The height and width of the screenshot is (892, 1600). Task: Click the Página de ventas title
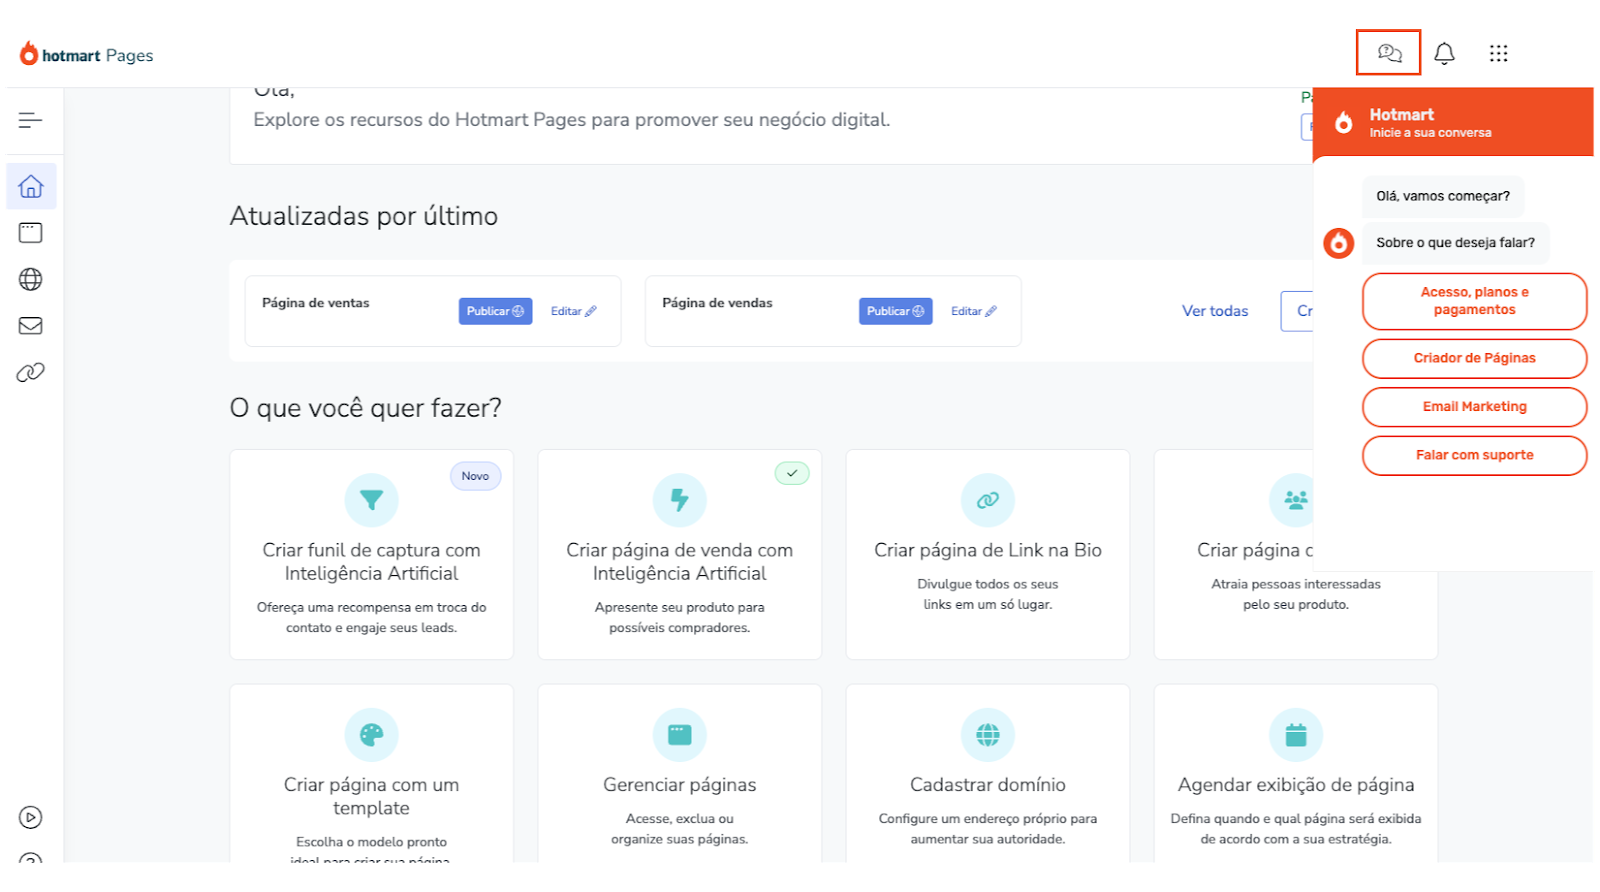(x=315, y=303)
